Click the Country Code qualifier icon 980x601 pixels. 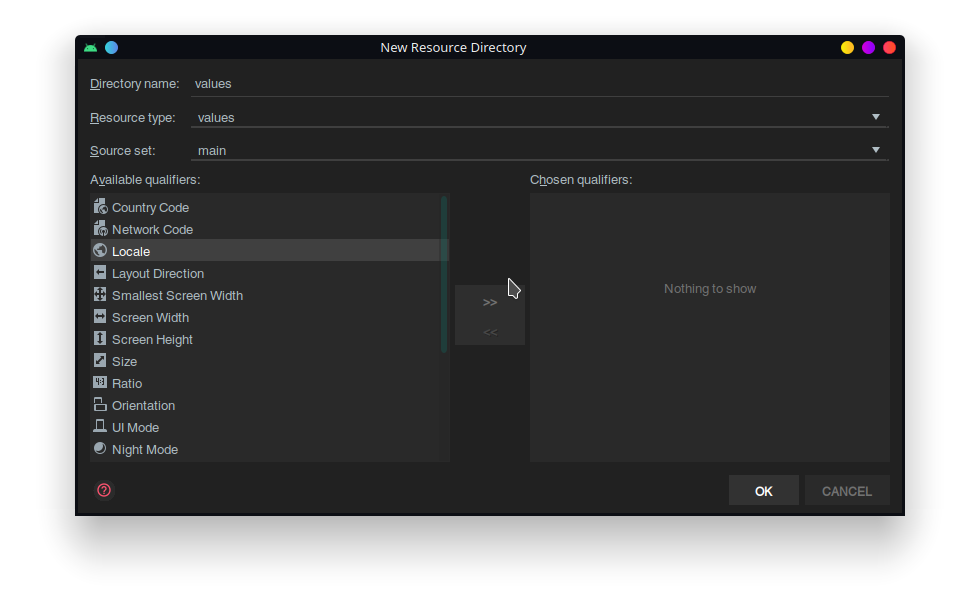(100, 206)
